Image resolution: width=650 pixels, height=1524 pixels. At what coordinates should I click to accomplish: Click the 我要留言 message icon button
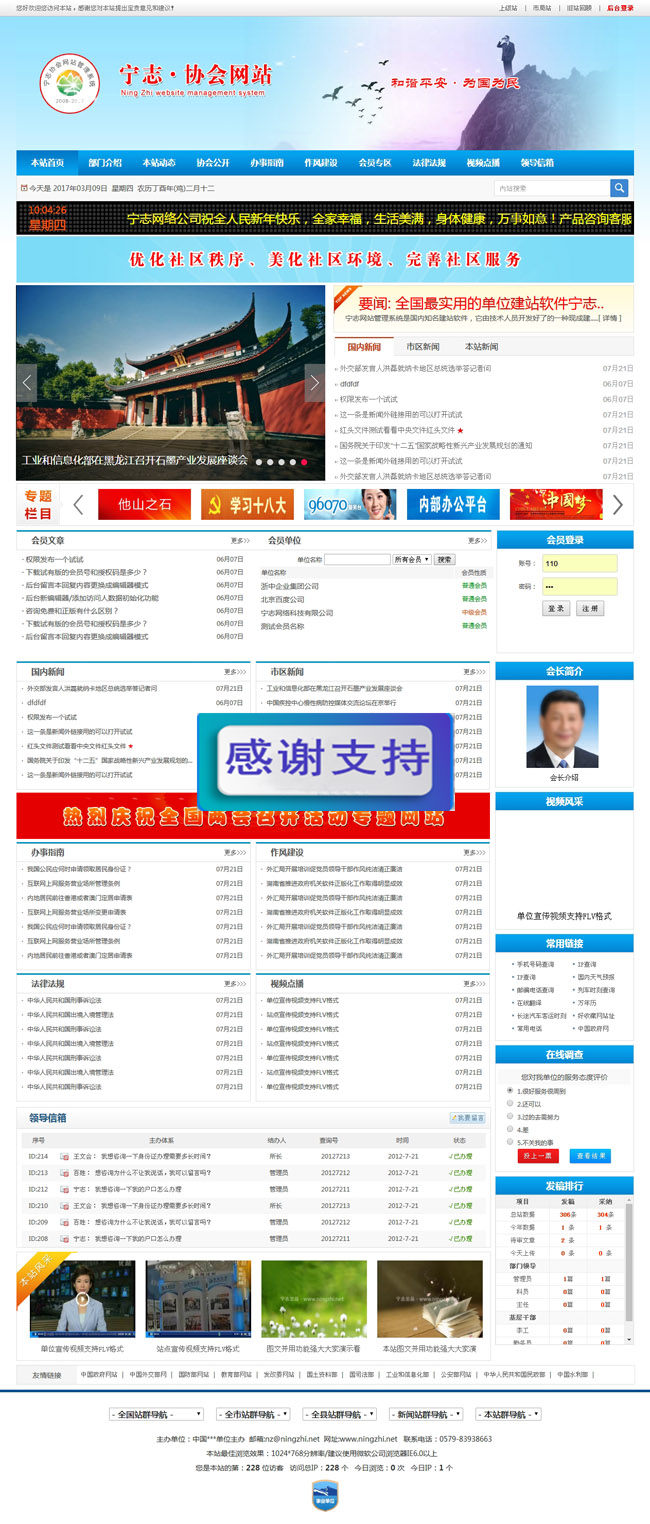[467, 1118]
